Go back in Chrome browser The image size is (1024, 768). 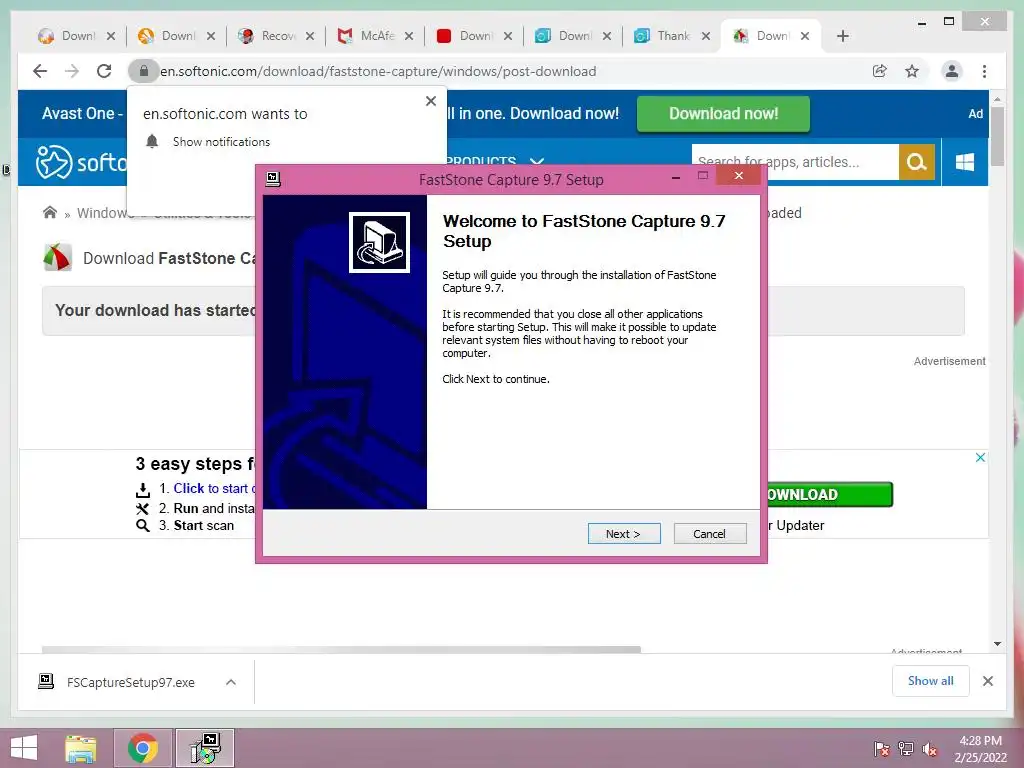[40, 71]
